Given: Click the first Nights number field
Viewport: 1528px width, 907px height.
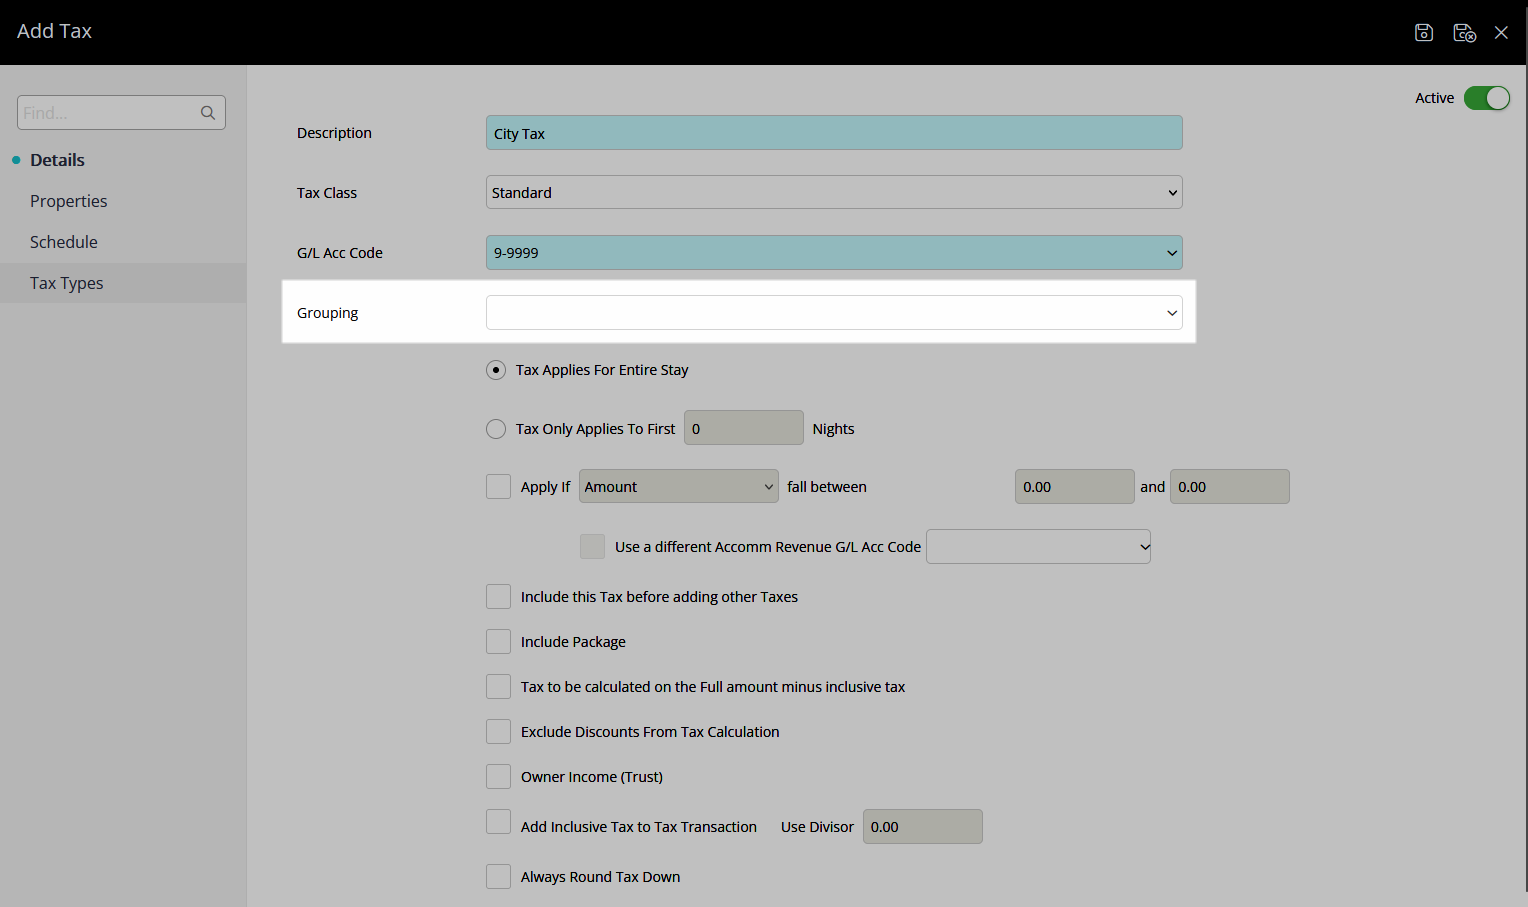Looking at the screenshot, I should (x=743, y=427).
